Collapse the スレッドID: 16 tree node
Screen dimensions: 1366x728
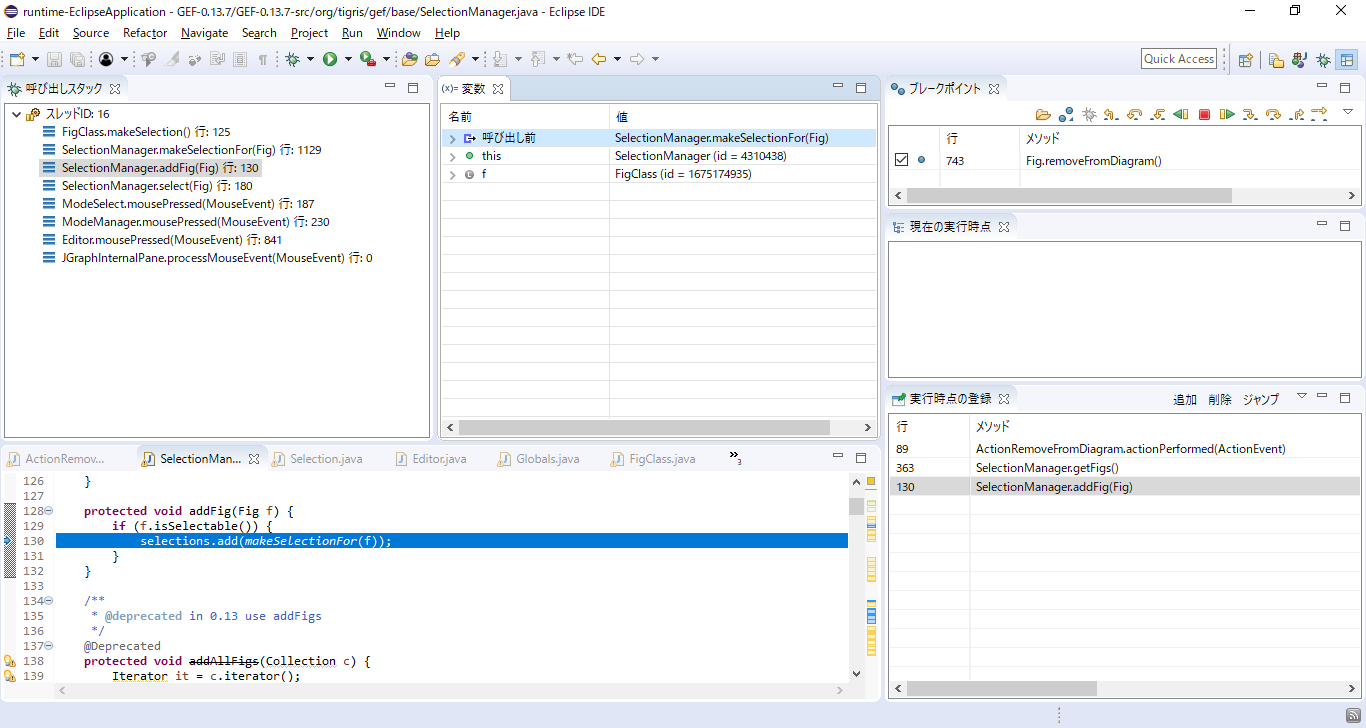coord(16,114)
